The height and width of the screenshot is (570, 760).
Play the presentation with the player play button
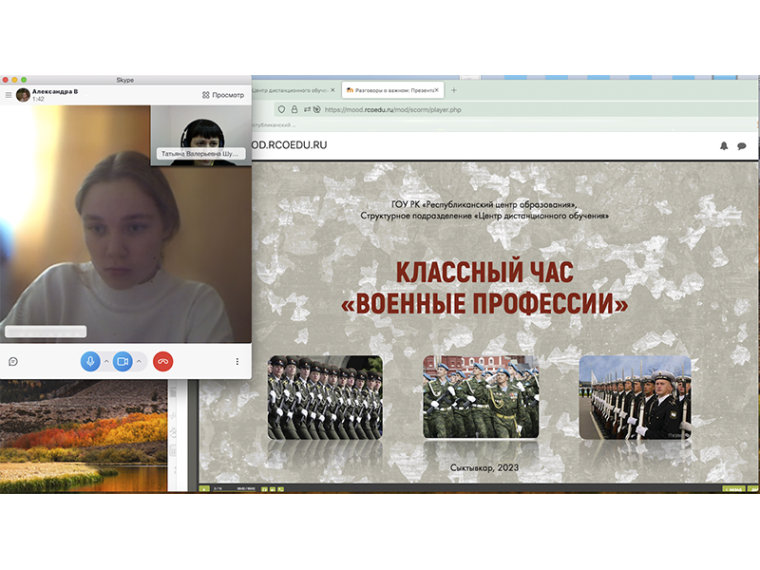205,489
